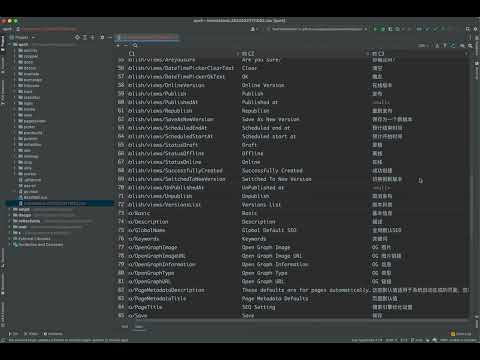
Task: Click the expand all icon in Project panel toolbar
Action: (x=85, y=37)
